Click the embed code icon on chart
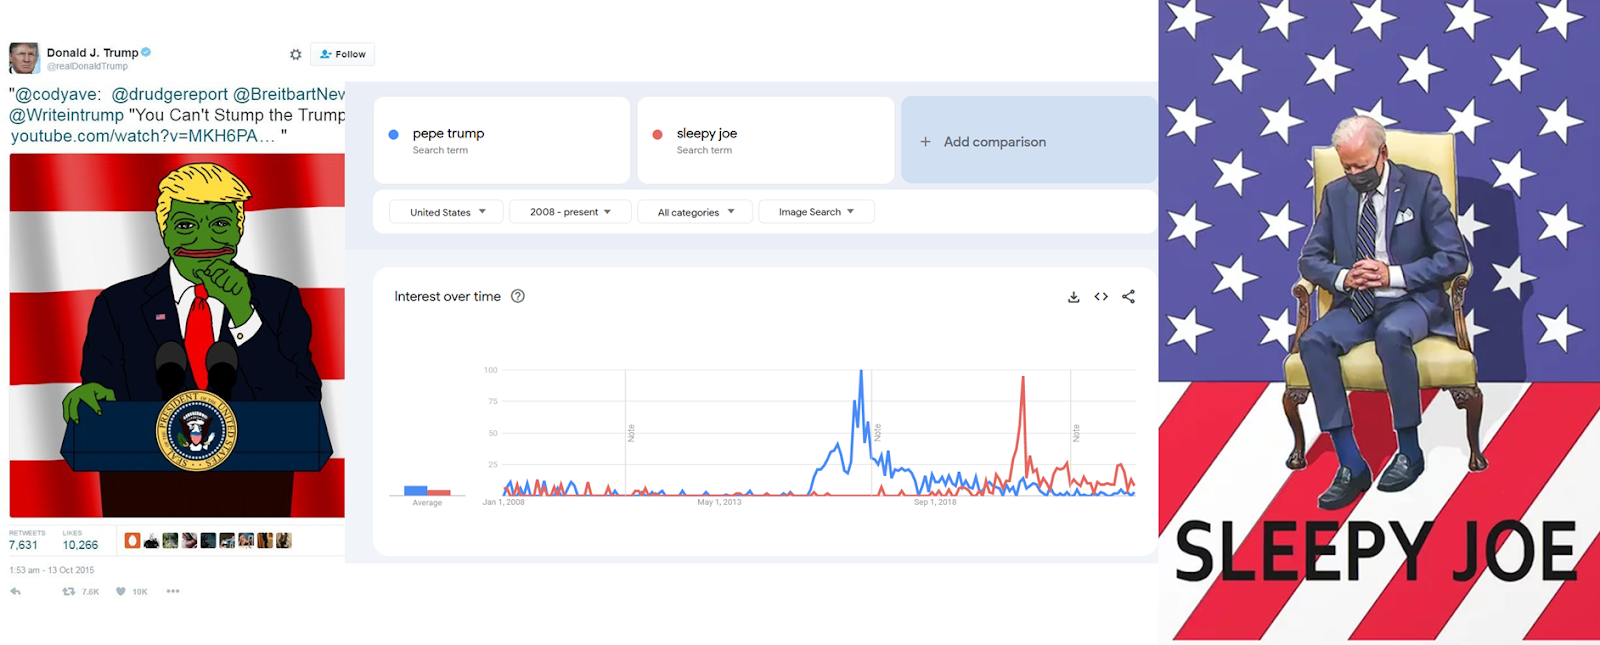The width and height of the screenshot is (1600, 645). [x=1101, y=297]
